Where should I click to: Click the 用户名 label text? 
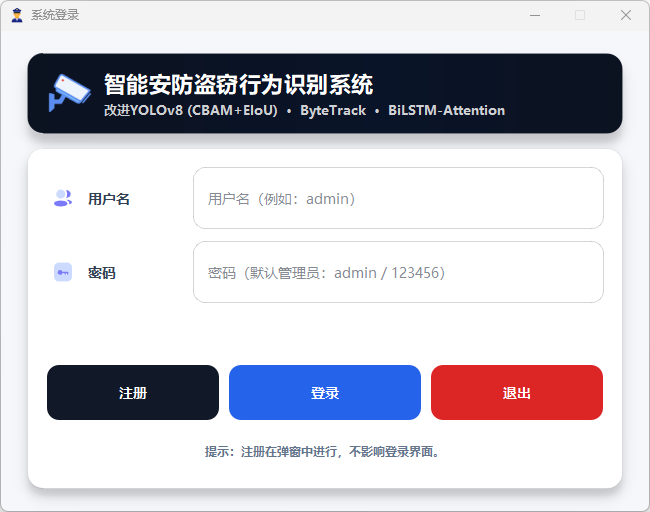109,199
